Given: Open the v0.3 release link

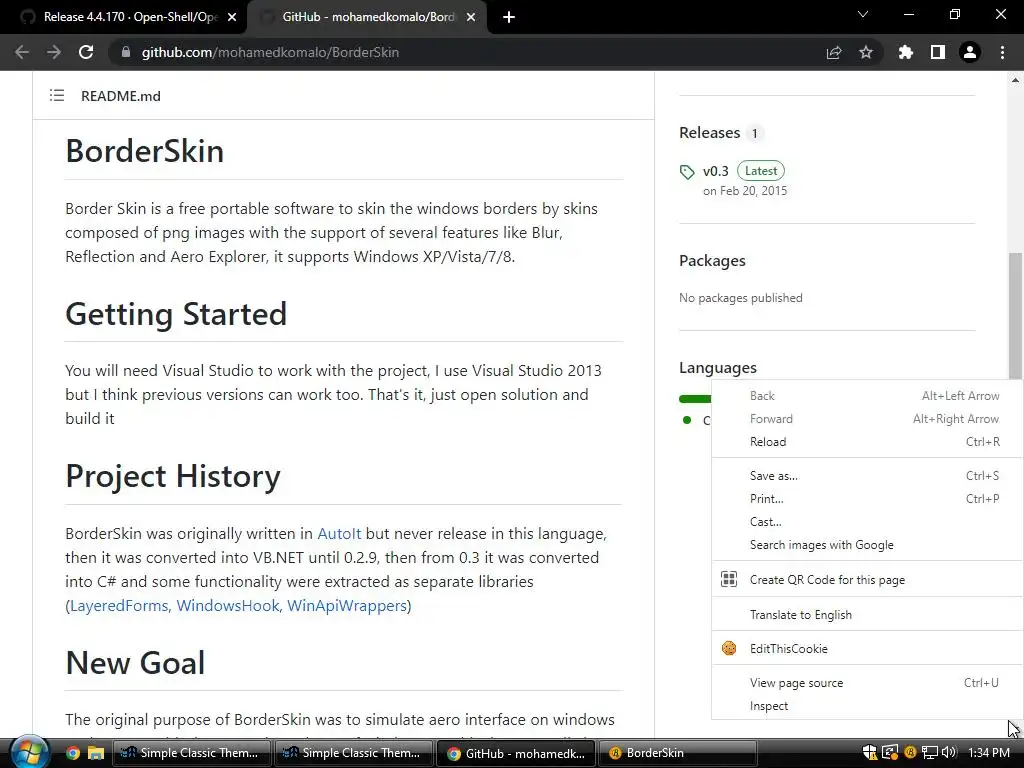Looking at the screenshot, I should 715,171.
